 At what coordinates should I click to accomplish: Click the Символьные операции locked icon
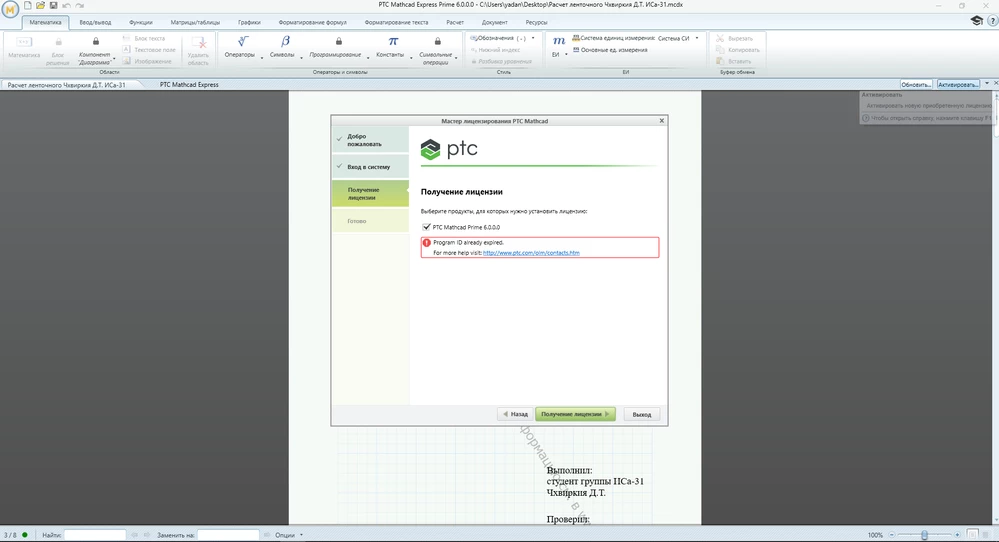[437, 41]
